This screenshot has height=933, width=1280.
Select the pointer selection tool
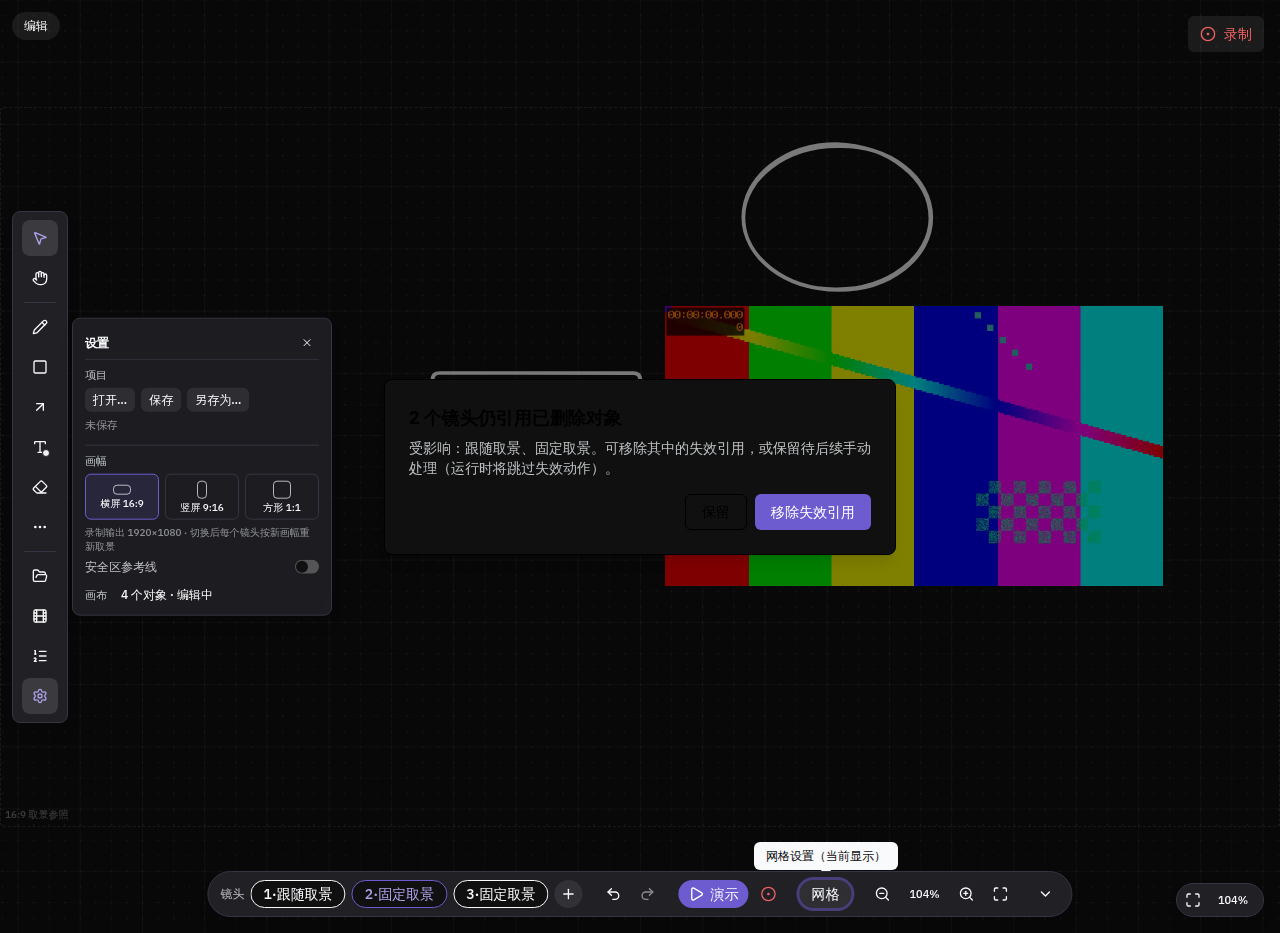pyautogui.click(x=40, y=238)
